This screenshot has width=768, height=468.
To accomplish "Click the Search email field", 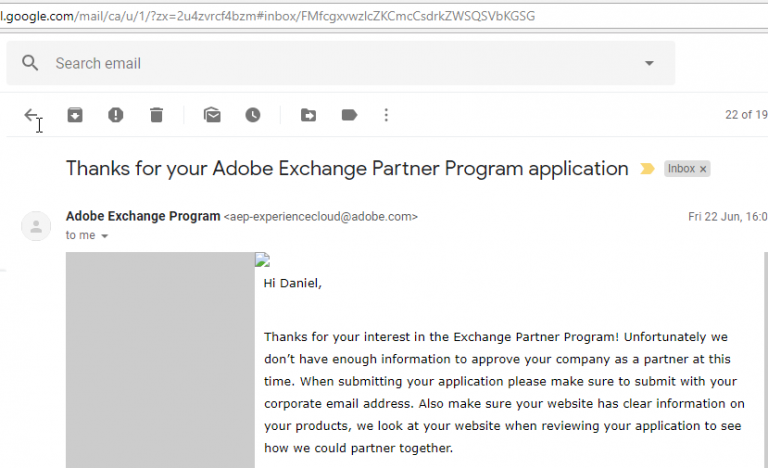I will point(341,63).
